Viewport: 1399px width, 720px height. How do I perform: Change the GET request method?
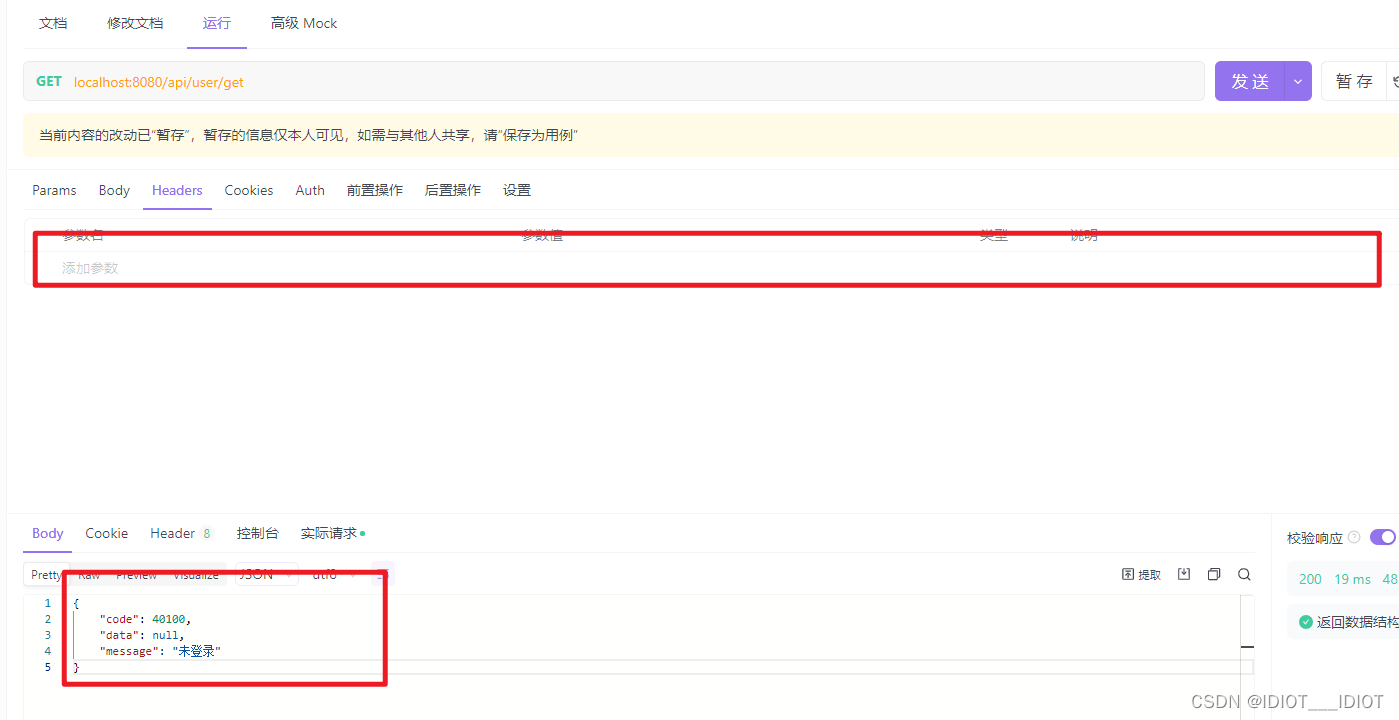pyautogui.click(x=49, y=81)
